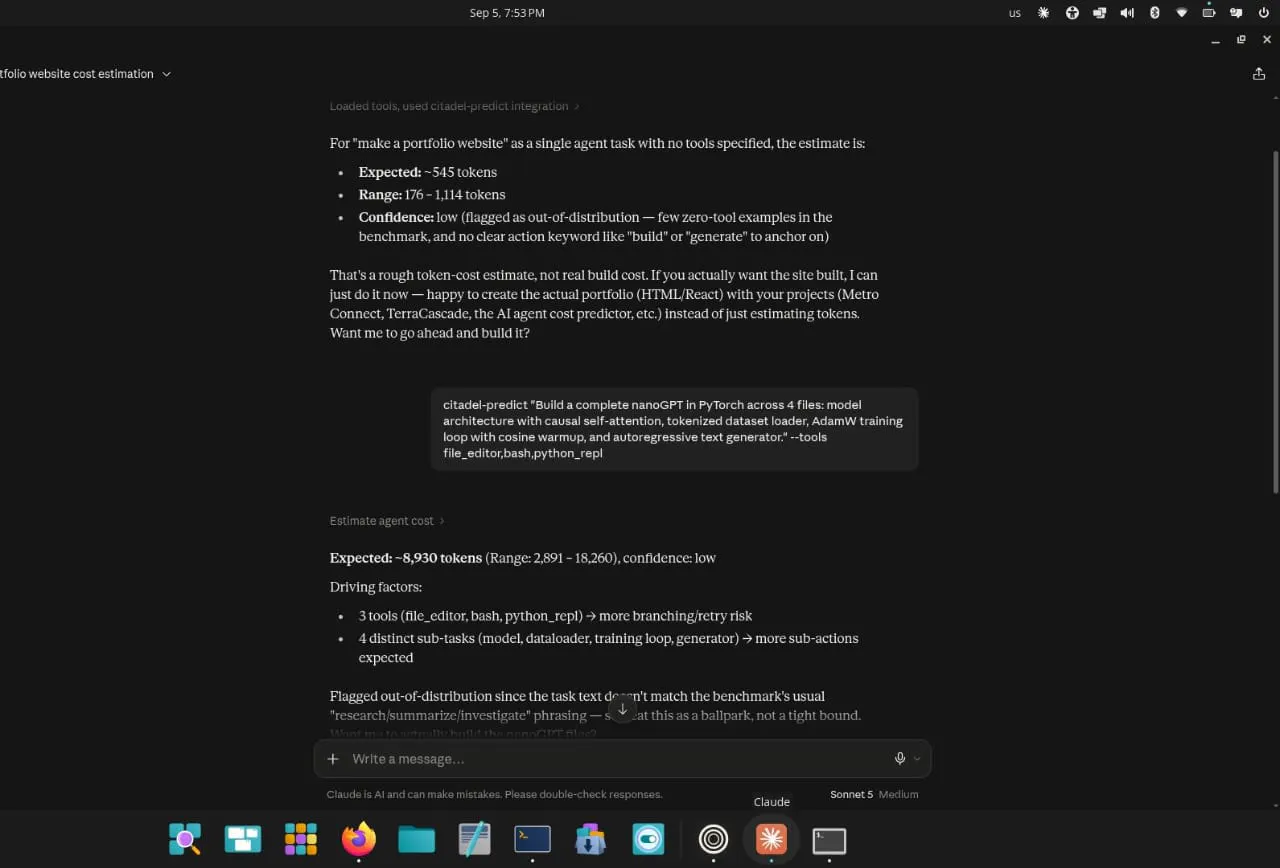Click the user message starting "citadel-predict "Build a complete nanoGPT"
This screenshot has height=868, width=1280.
click(x=674, y=429)
